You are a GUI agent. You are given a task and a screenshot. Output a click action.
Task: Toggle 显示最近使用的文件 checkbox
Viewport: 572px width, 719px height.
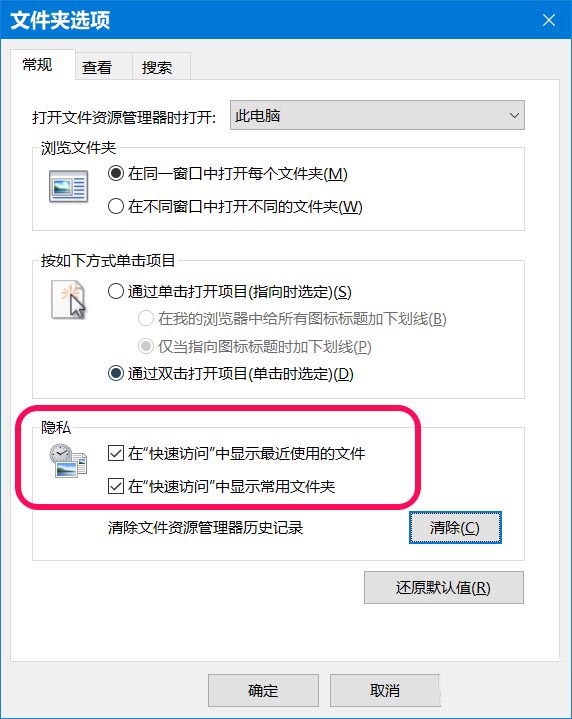[116, 453]
